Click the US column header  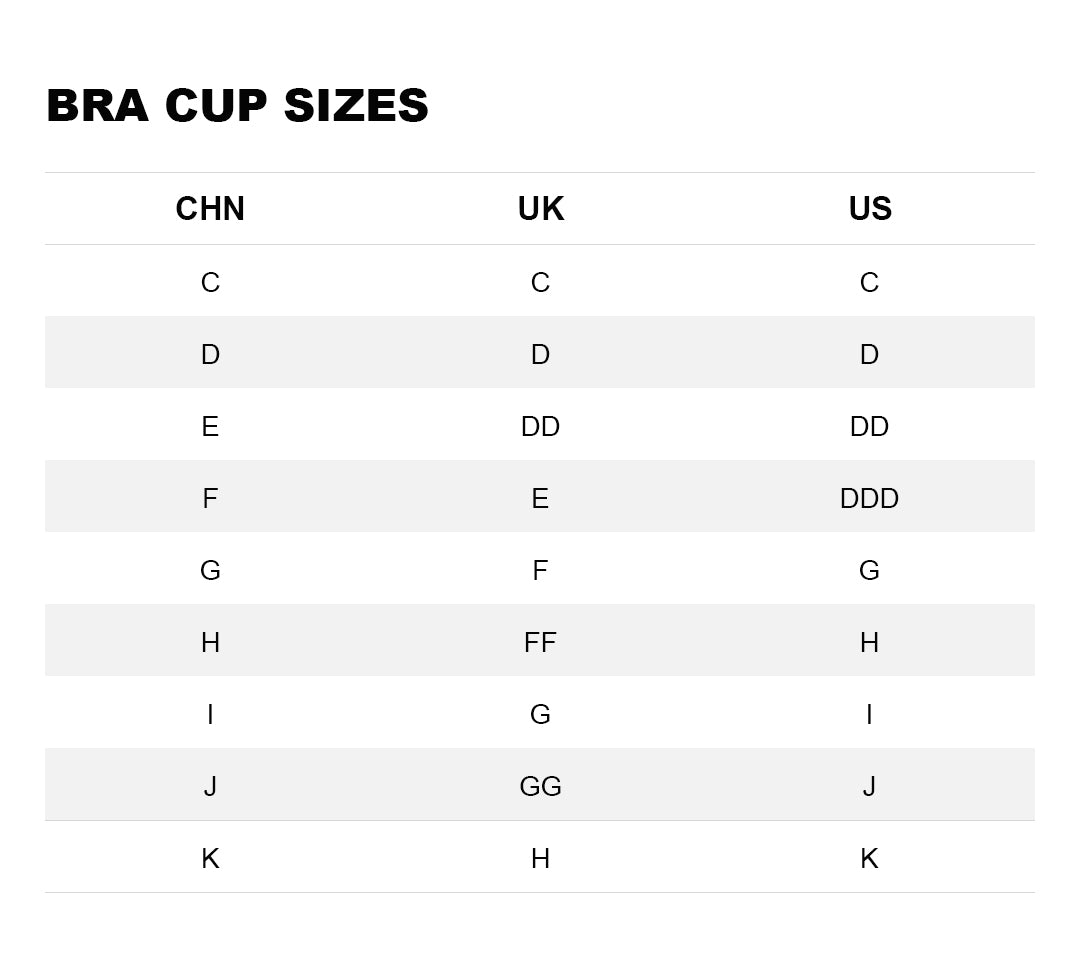point(869,208)
